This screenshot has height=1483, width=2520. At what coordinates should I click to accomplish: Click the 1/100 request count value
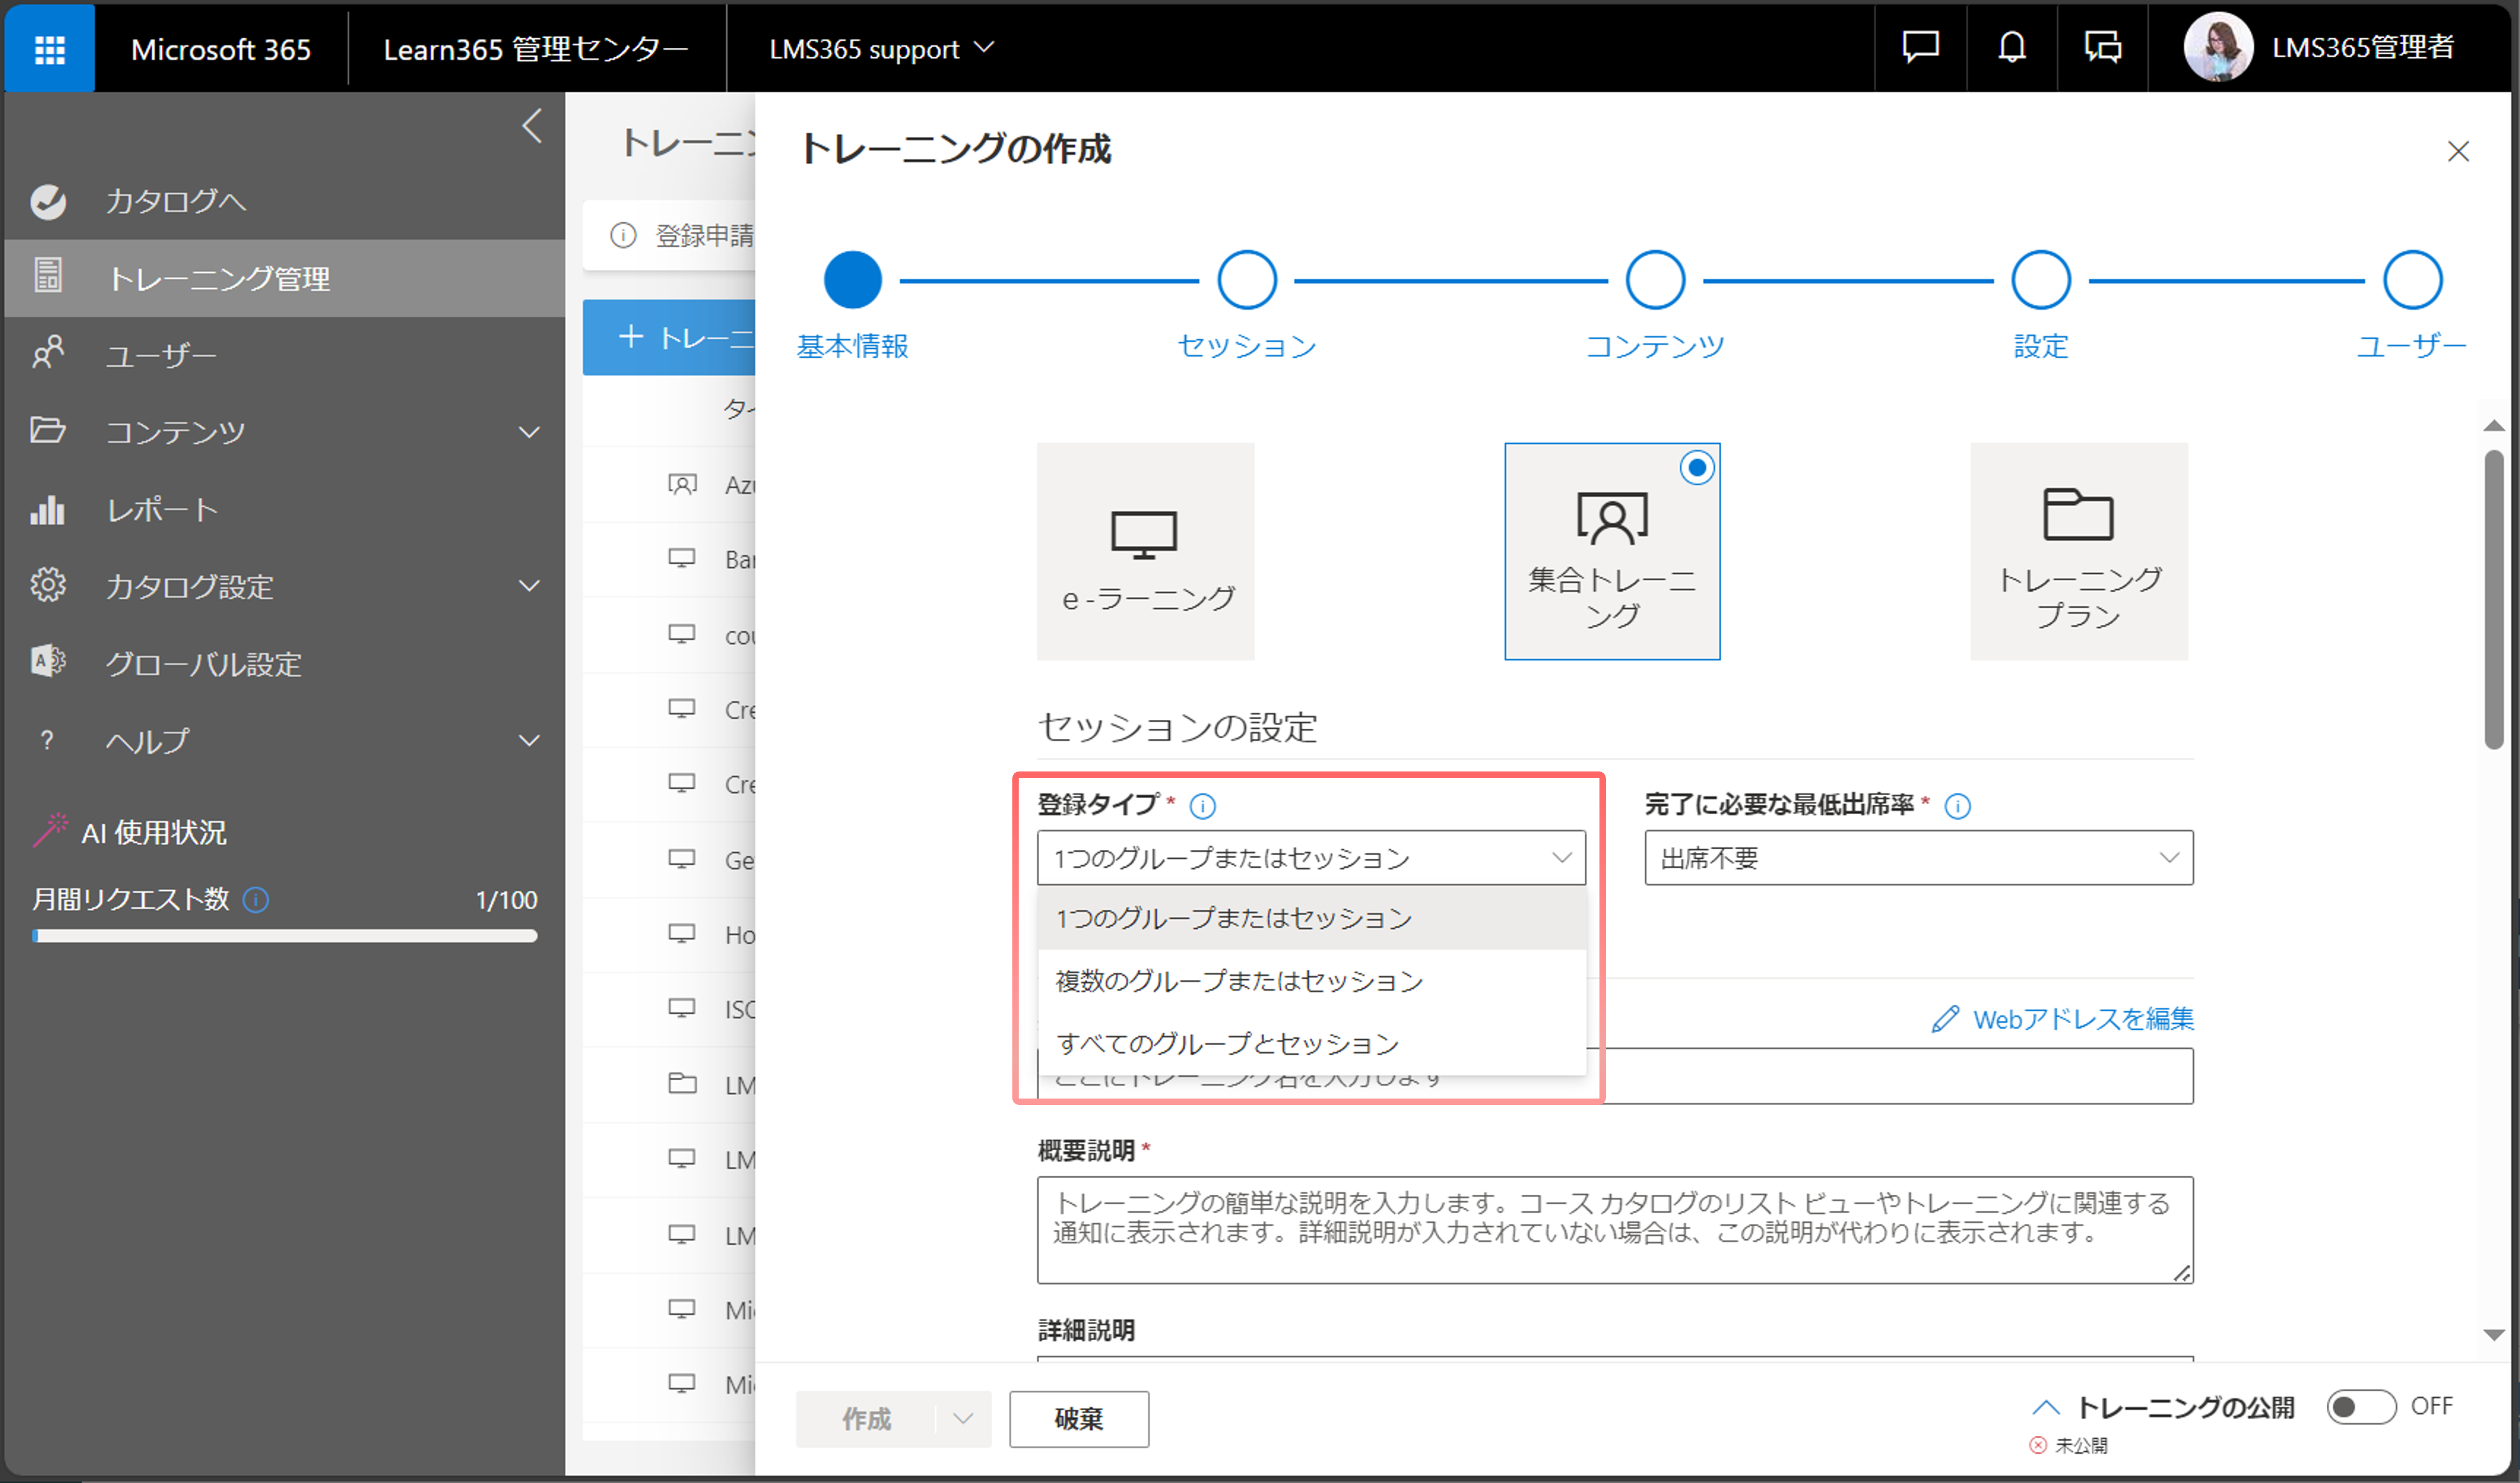point(506,900)
